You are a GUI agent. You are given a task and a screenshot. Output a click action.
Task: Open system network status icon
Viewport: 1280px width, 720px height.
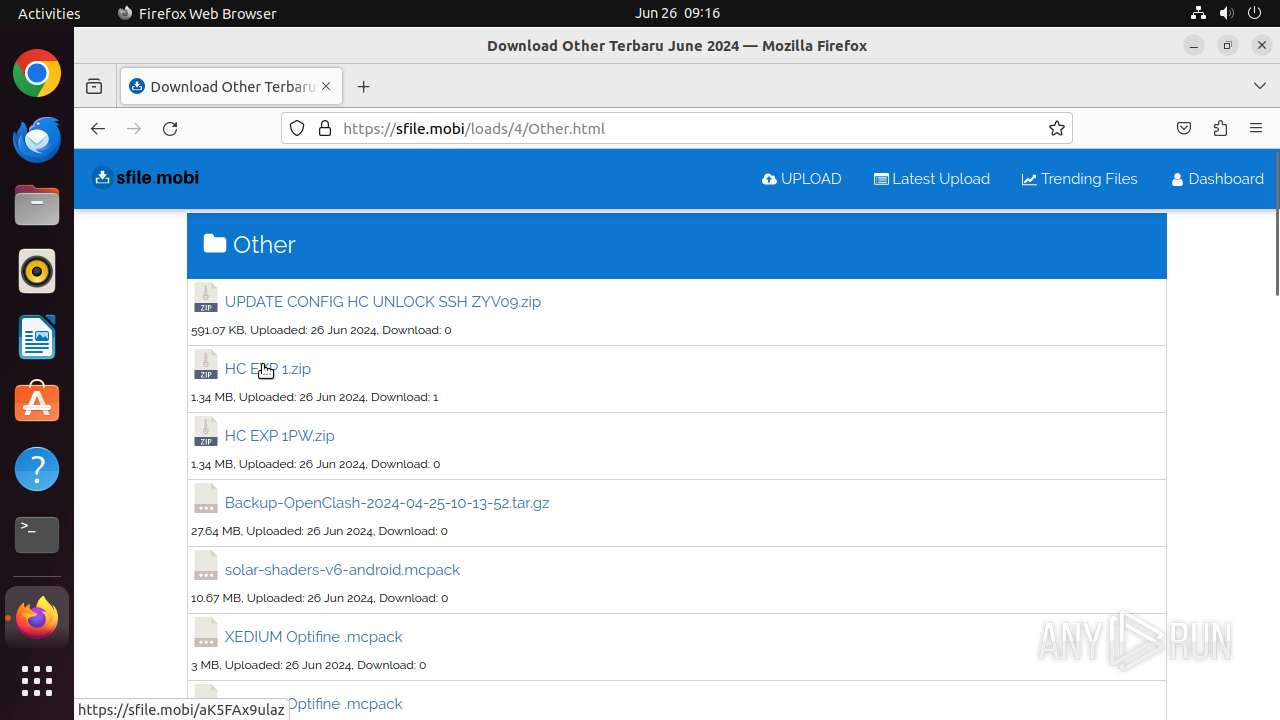[1198, 13]
